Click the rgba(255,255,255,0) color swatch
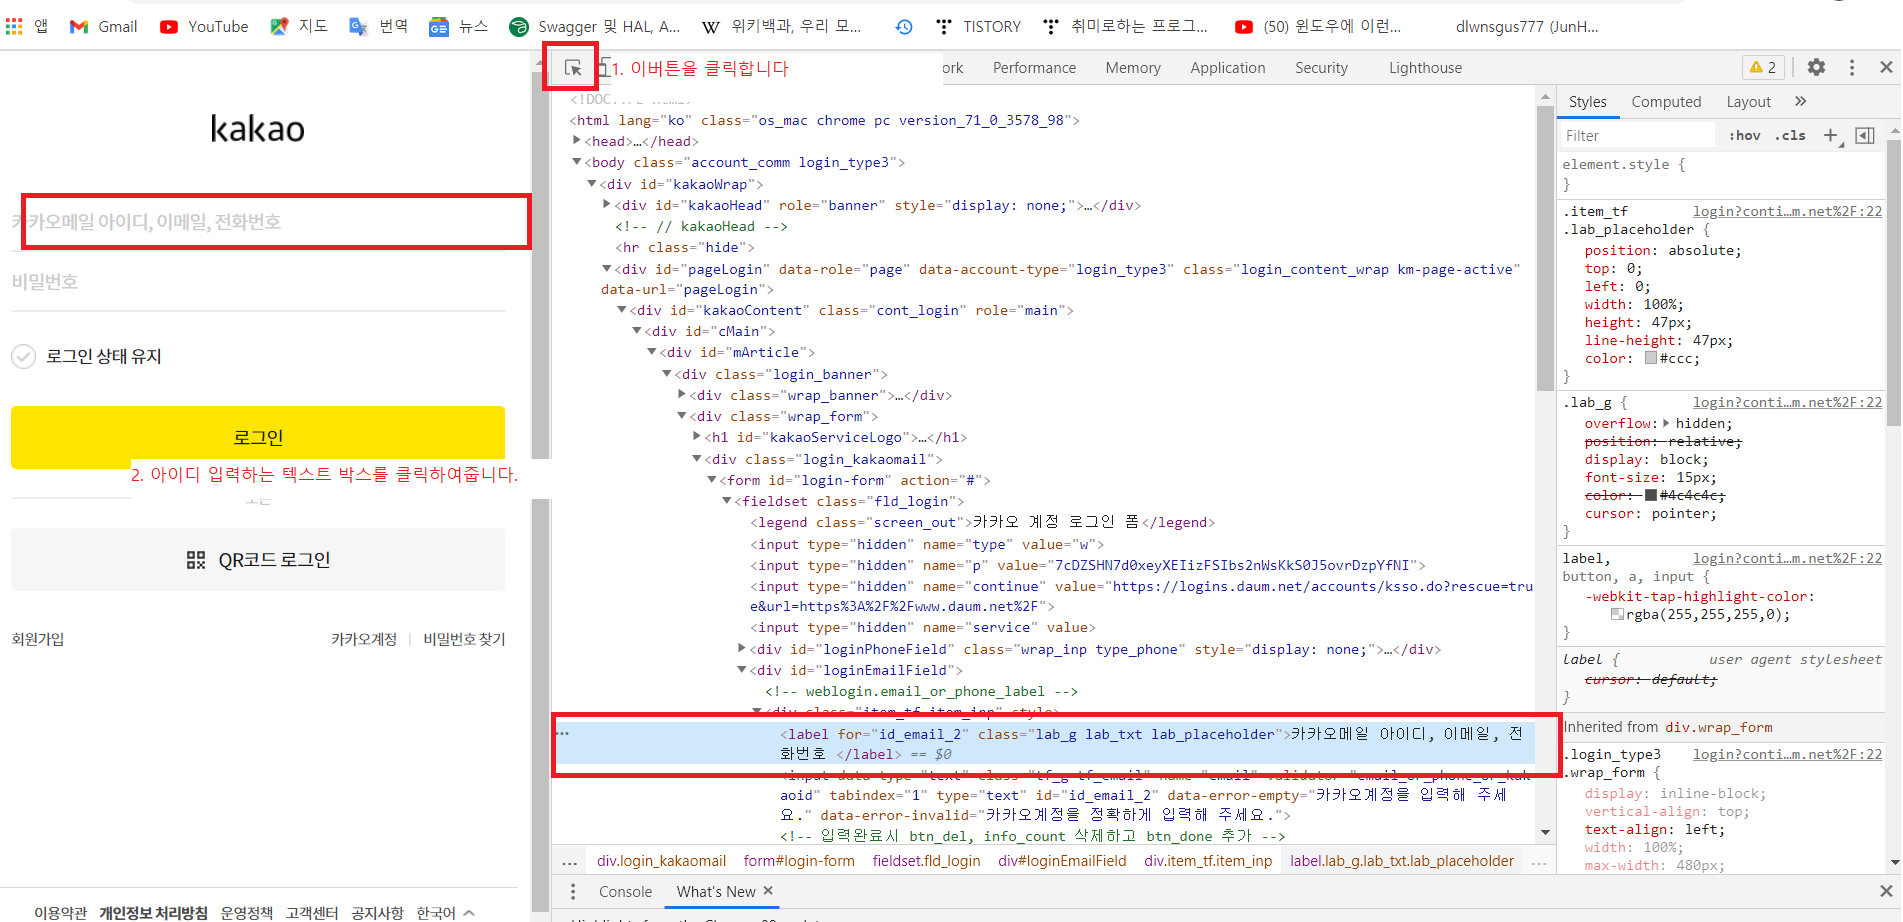Image resolution: width=1903 pixels, height=922 pixels. tap(1617, 614)
